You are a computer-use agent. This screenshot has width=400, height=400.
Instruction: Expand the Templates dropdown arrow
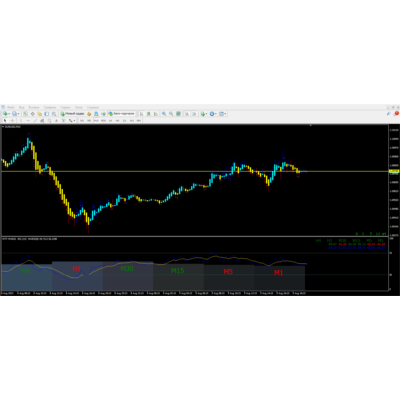click(x=226, y=114)
